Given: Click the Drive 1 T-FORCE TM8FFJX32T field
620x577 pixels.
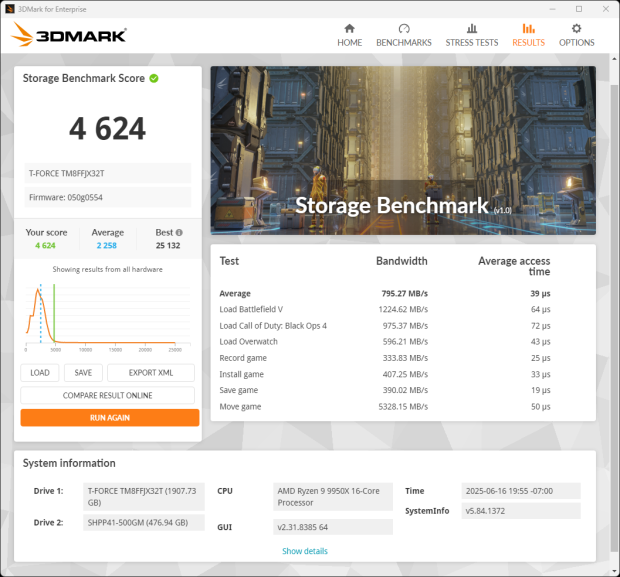Looking at the screenshot, I should [144, 497].
